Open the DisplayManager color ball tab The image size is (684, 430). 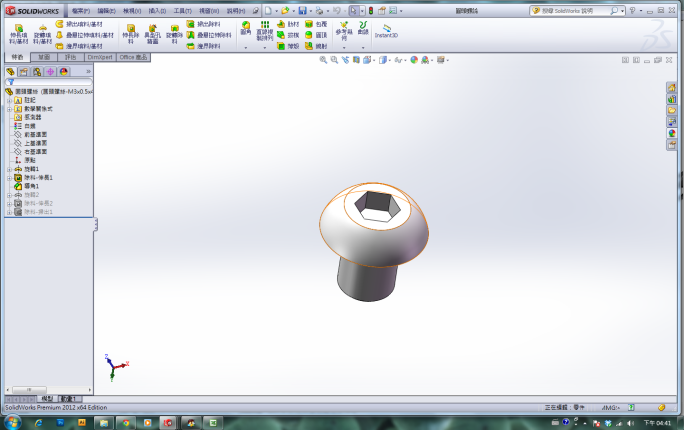[64, 72]
